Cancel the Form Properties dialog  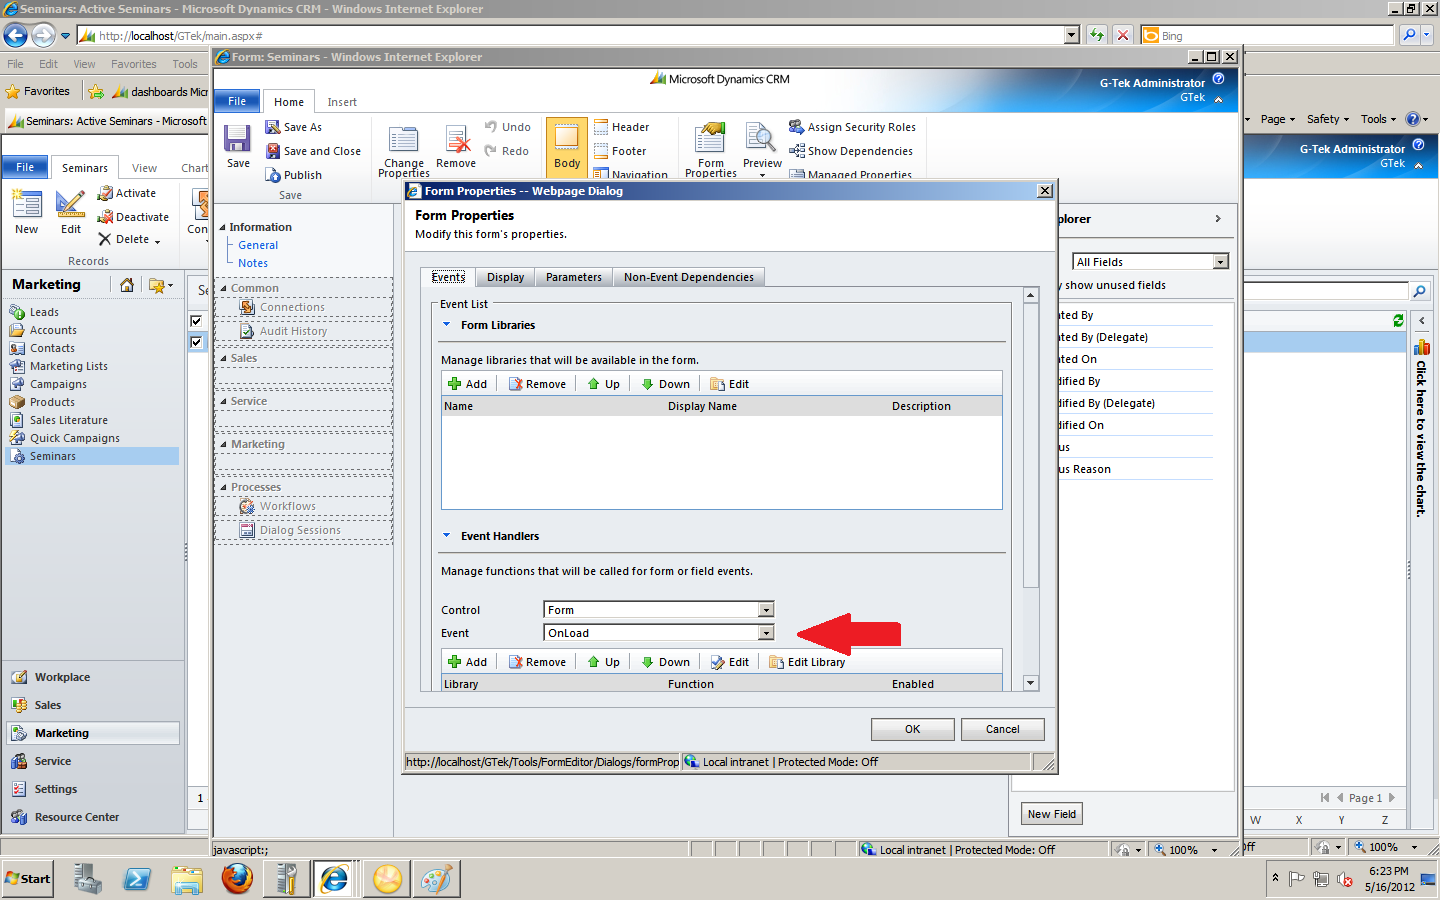(1002, 729)
